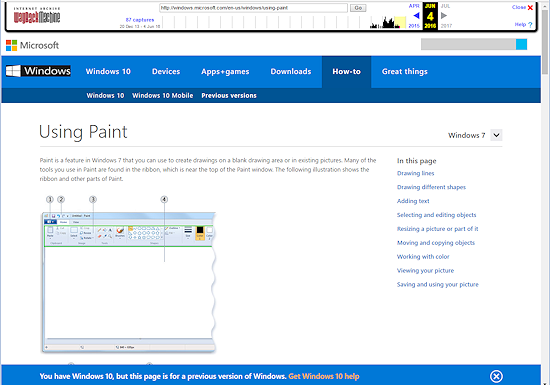Select the How-to tab

coord(347,72)
